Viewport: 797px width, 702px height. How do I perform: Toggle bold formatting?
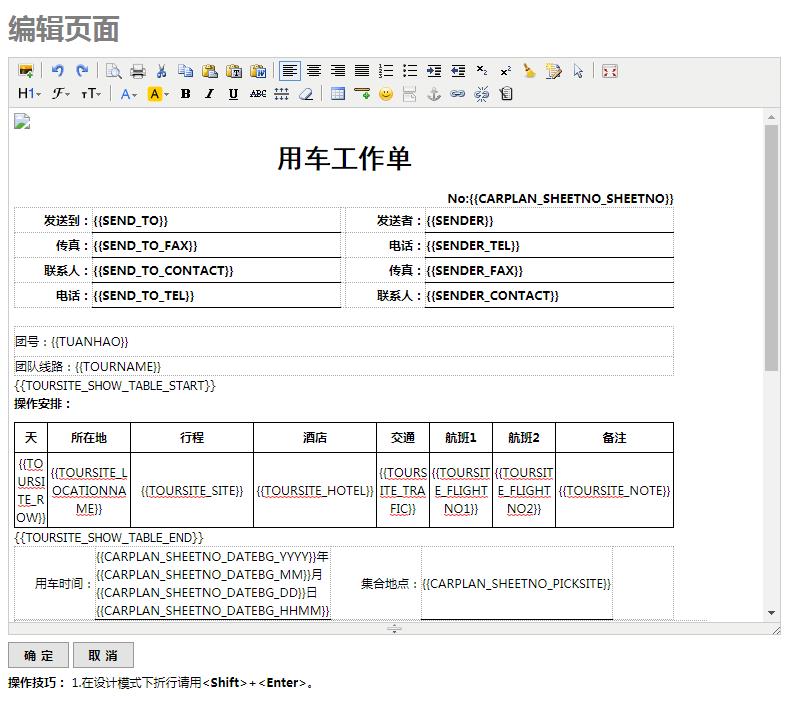click(186, 94)
